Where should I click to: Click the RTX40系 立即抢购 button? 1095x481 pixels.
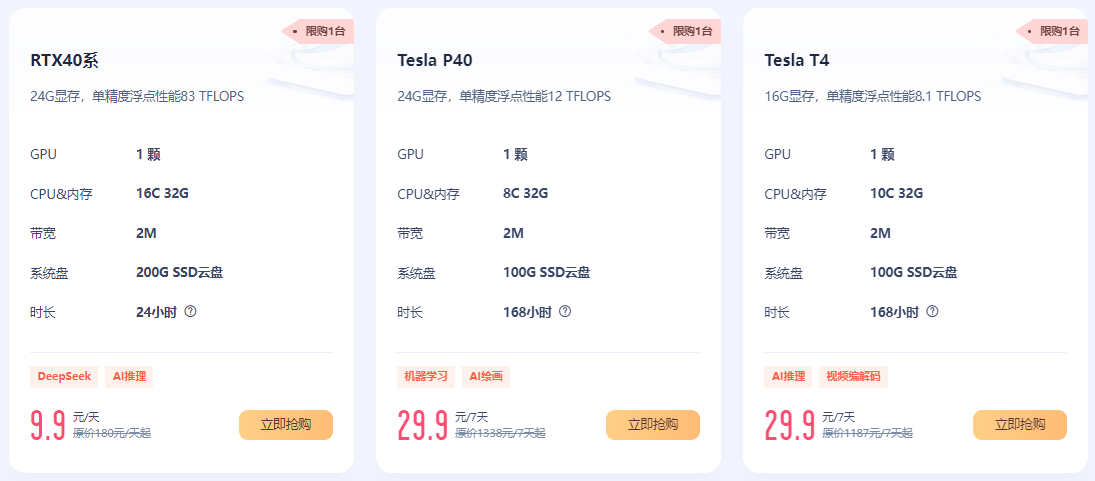coord(286,425)
